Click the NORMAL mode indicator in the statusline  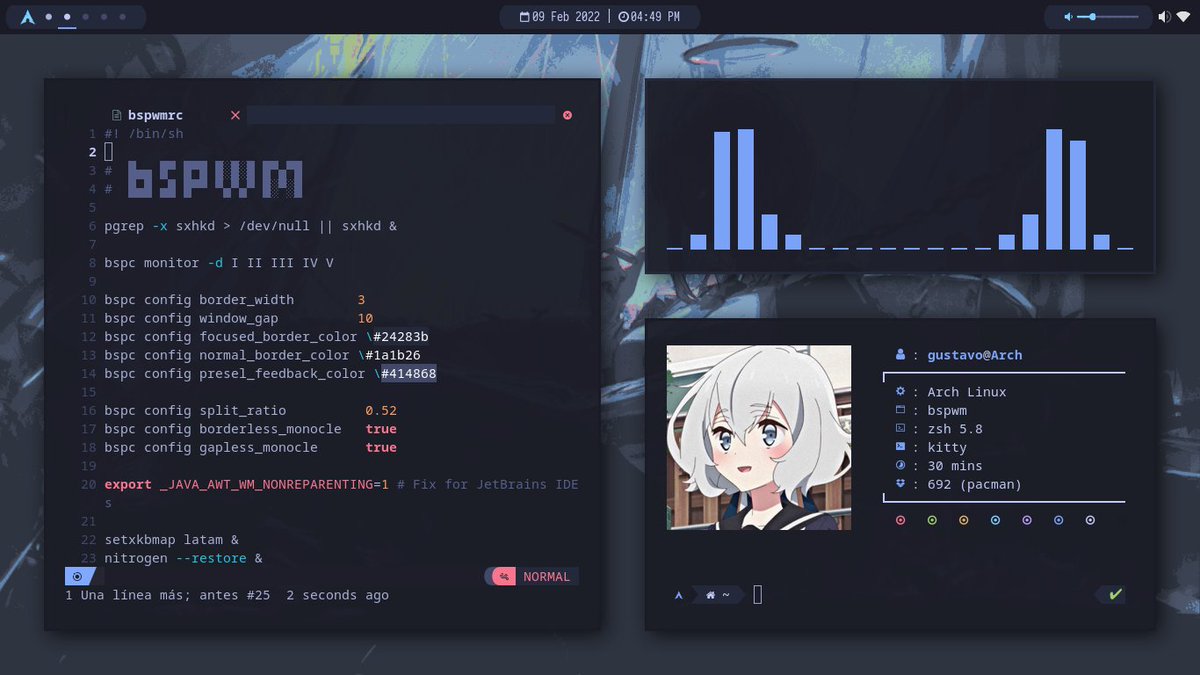pyautogui.click(x=546, y=577)
